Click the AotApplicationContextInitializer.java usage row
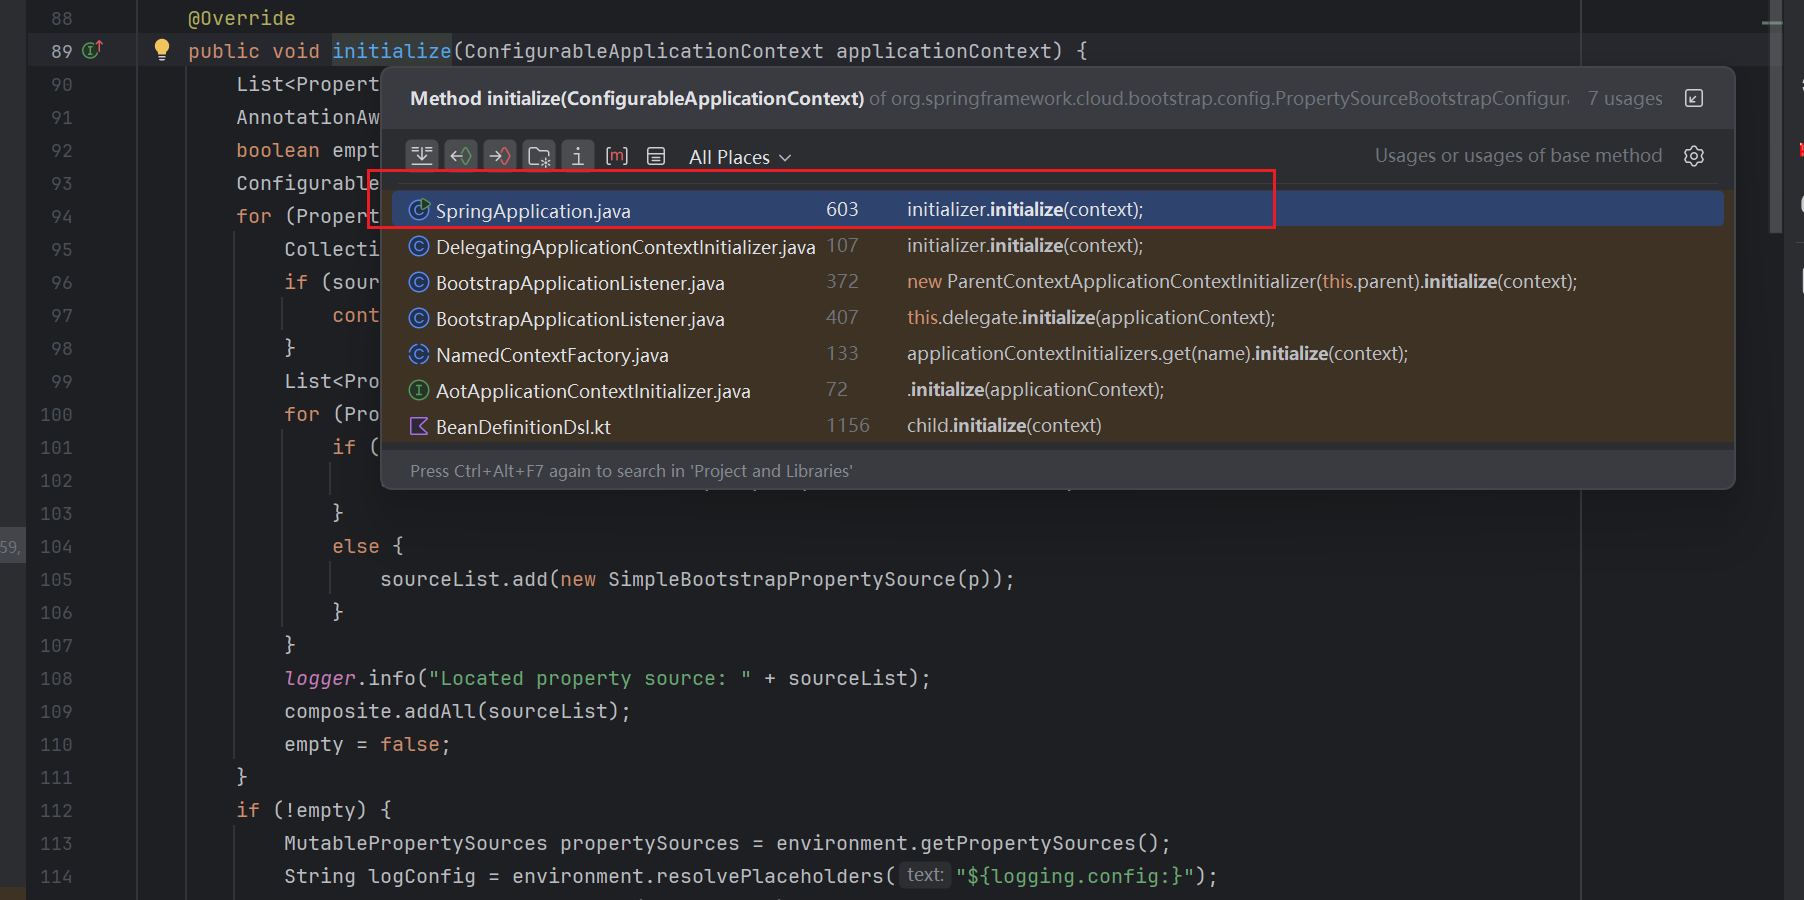The height and width of the screenshot is (900, 1804). [x=593, y=391]
